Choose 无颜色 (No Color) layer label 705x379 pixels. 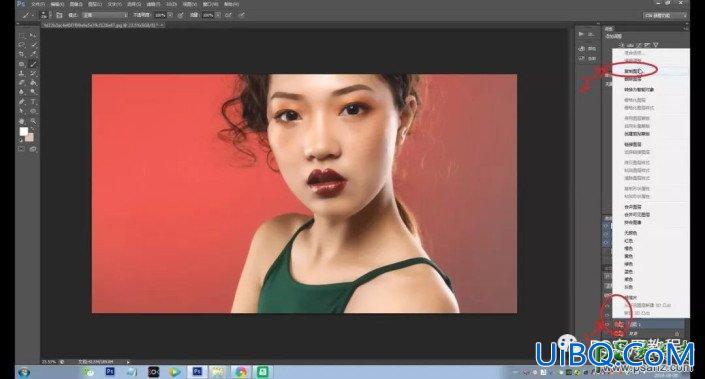click(631, 233)
